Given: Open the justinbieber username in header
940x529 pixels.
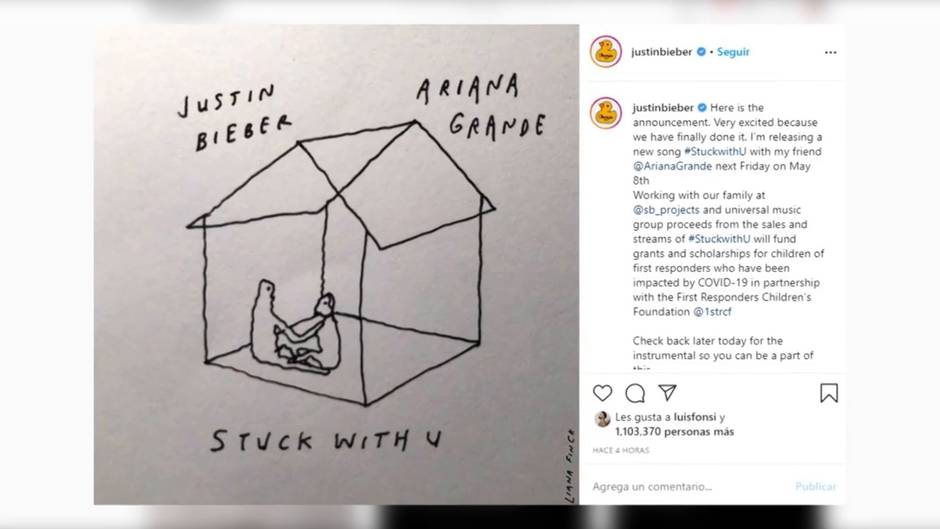Looking at the screenshot, I should [662, 52].
